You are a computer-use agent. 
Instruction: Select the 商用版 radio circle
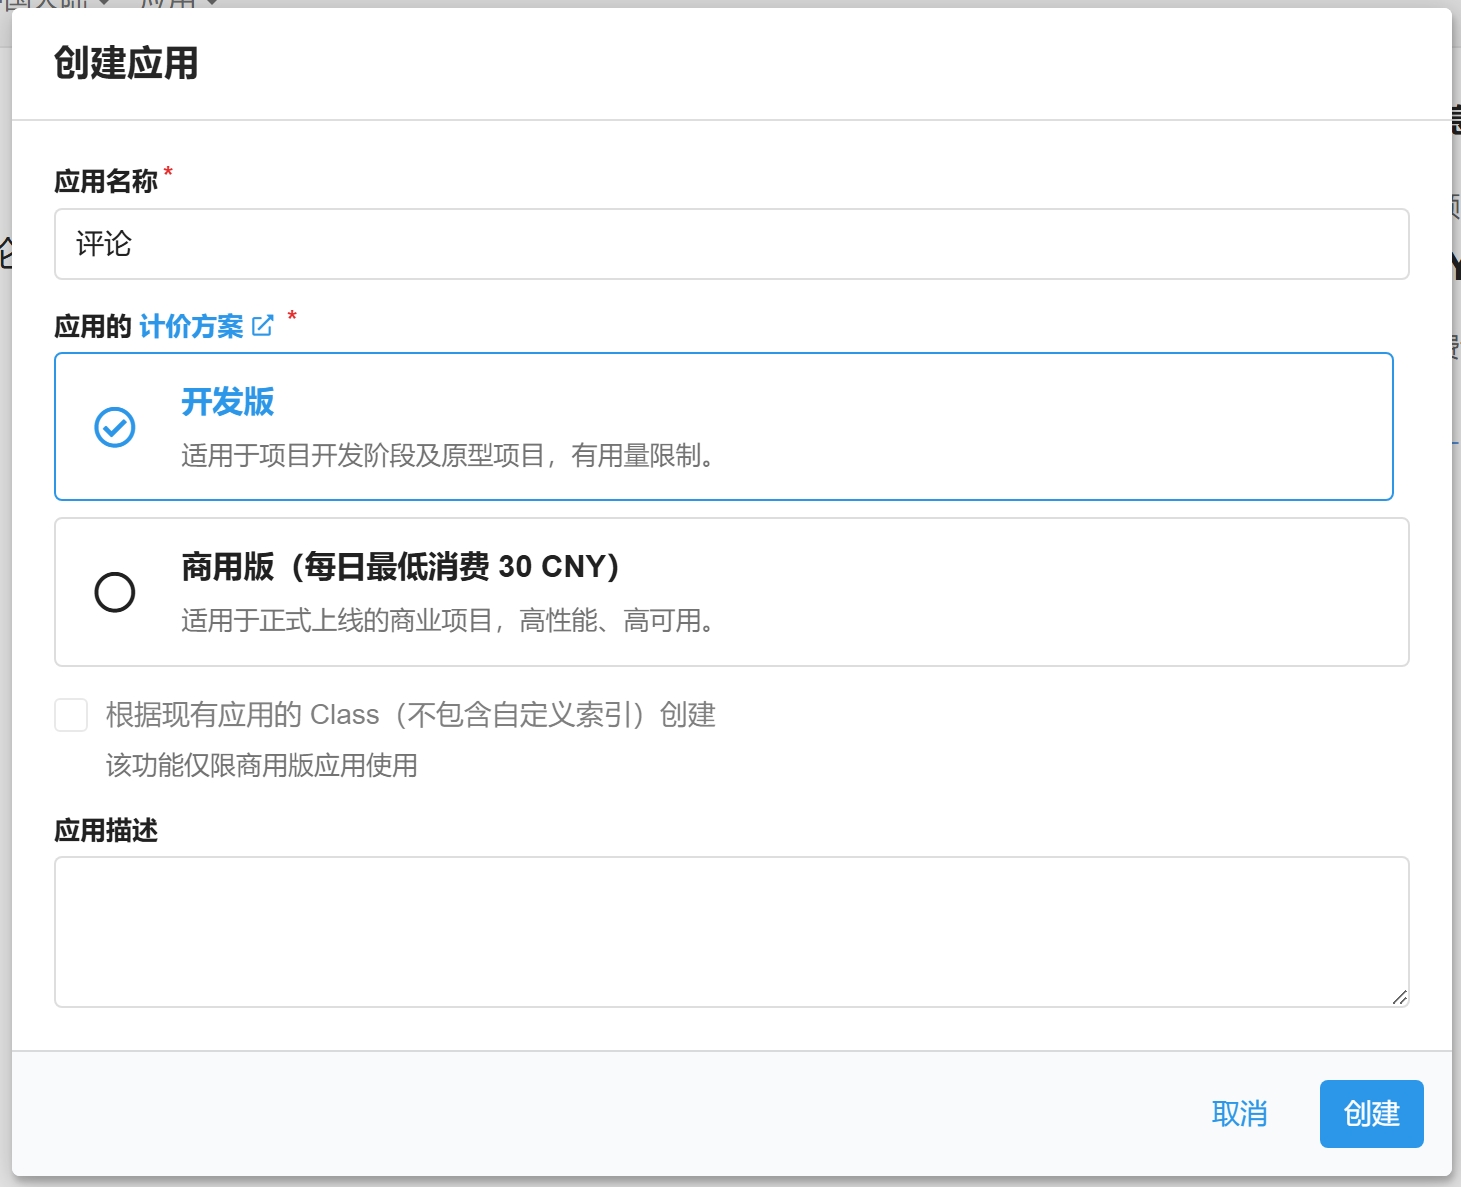click(115, 592)
